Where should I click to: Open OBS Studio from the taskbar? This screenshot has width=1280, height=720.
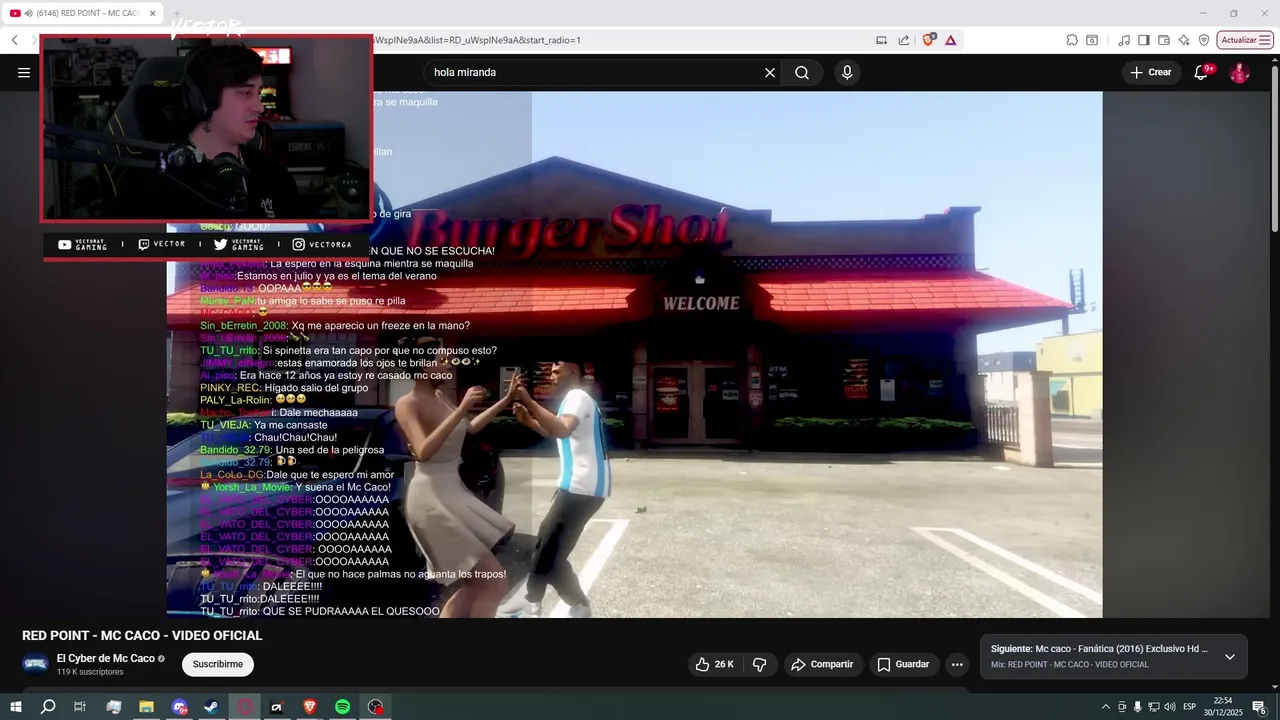[375, 706]
